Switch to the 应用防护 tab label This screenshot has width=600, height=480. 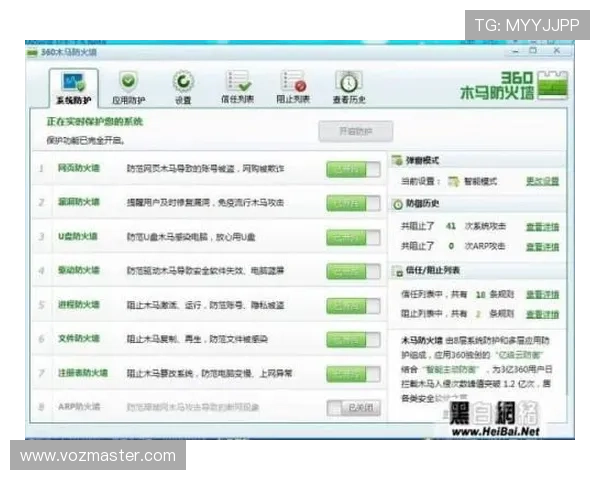(x=128, y=100)
